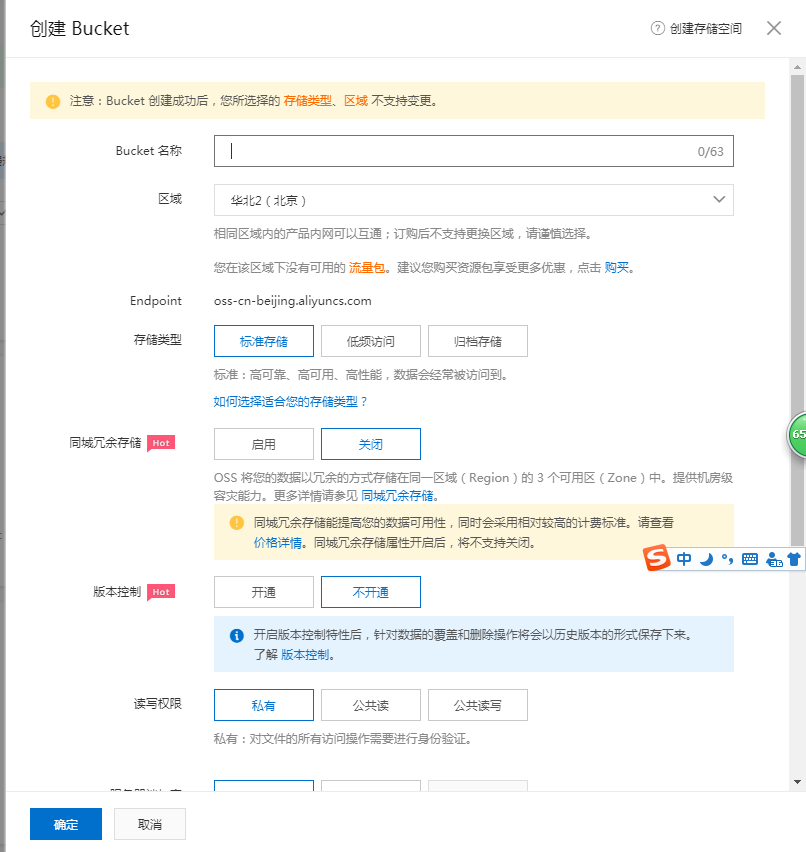Screen dimensions: 806x852
Task: Click the Sogou input method logo icon
Action: (657, 559)
